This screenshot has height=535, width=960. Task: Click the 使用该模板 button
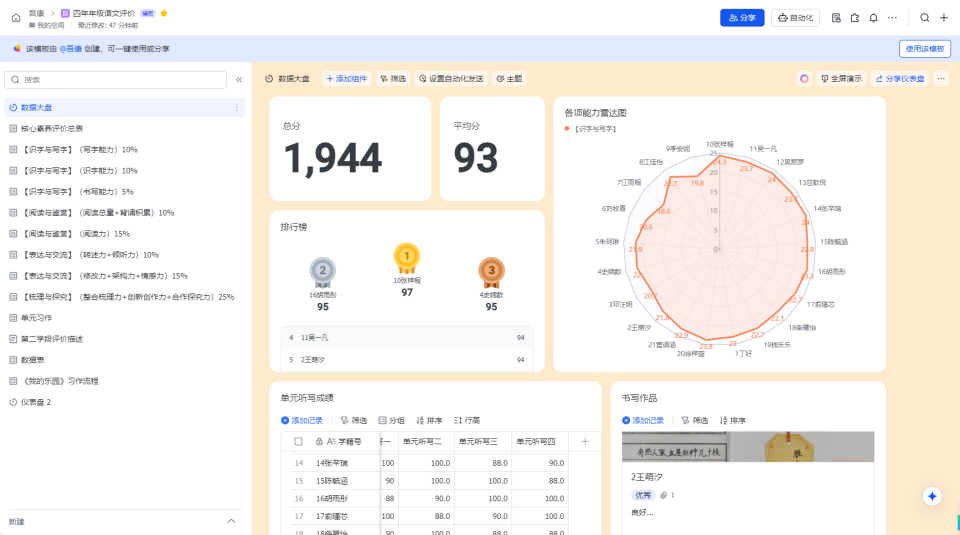(924, 48)
